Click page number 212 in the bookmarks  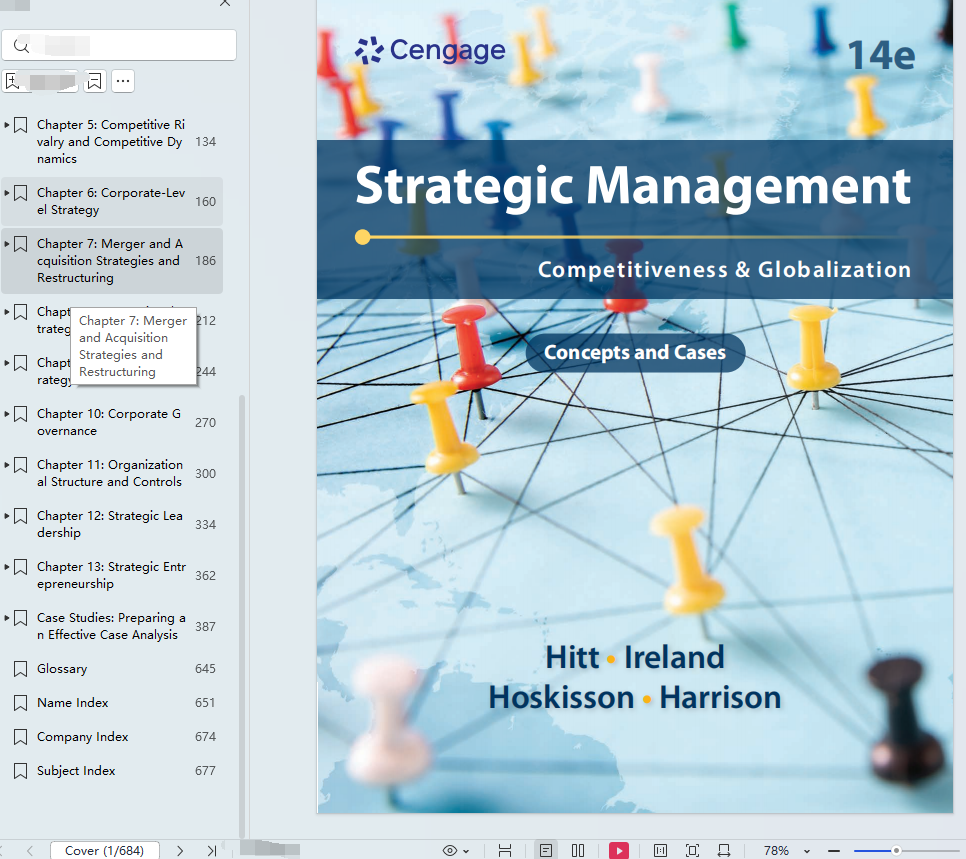point(206,320)
